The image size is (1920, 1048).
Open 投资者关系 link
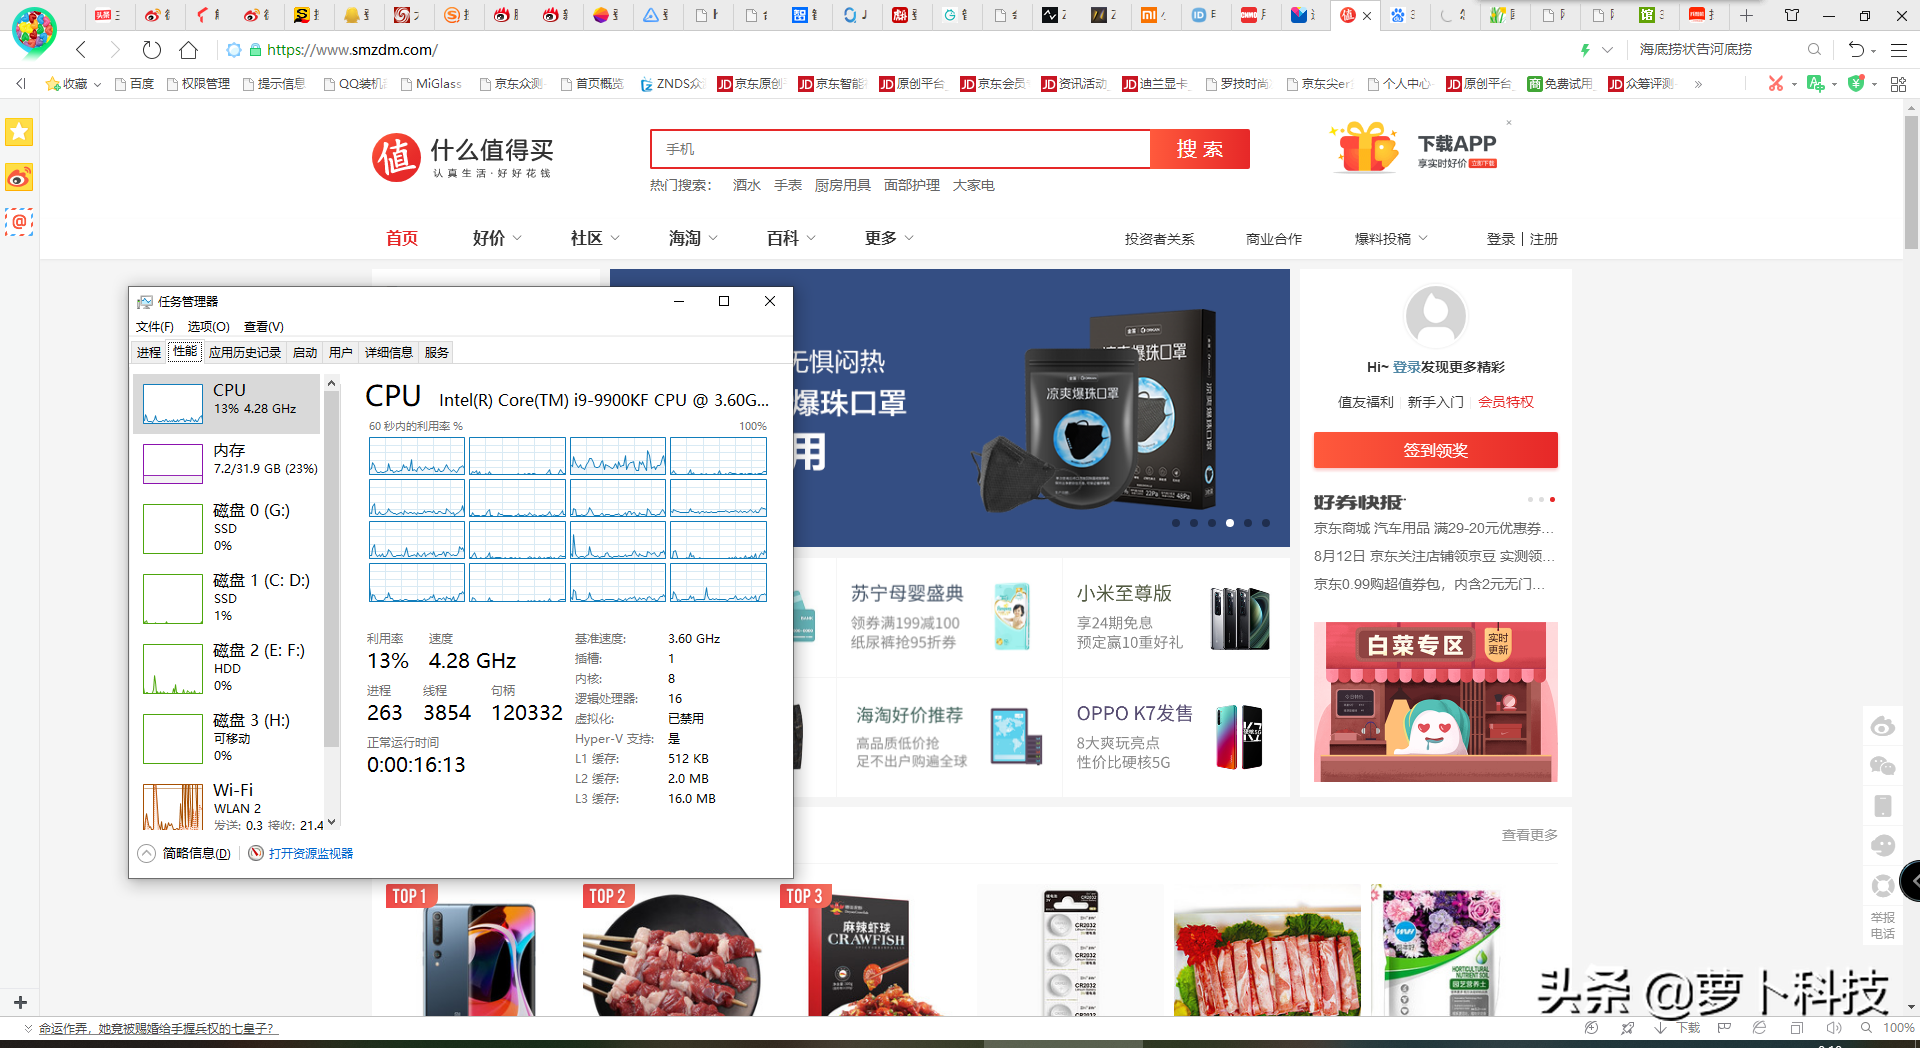1159,239
